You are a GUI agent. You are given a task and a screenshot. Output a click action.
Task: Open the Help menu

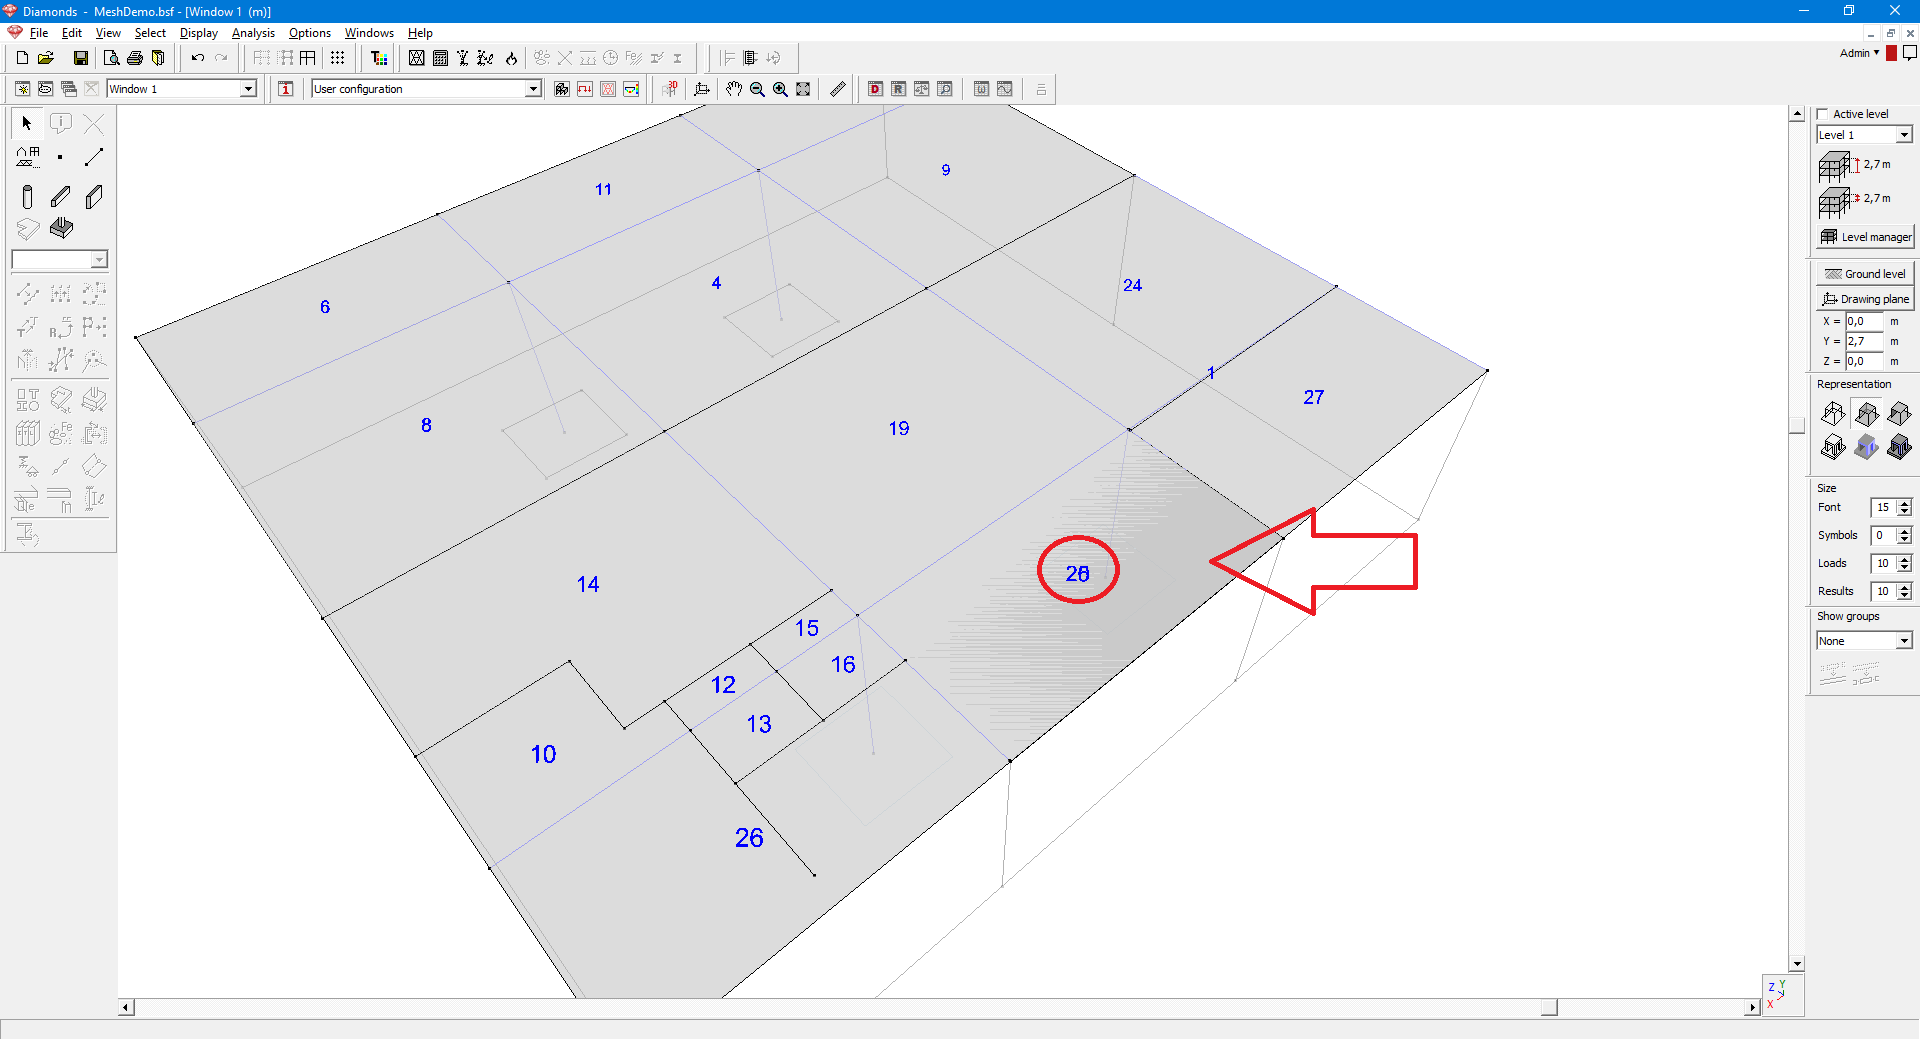(420, 33)
